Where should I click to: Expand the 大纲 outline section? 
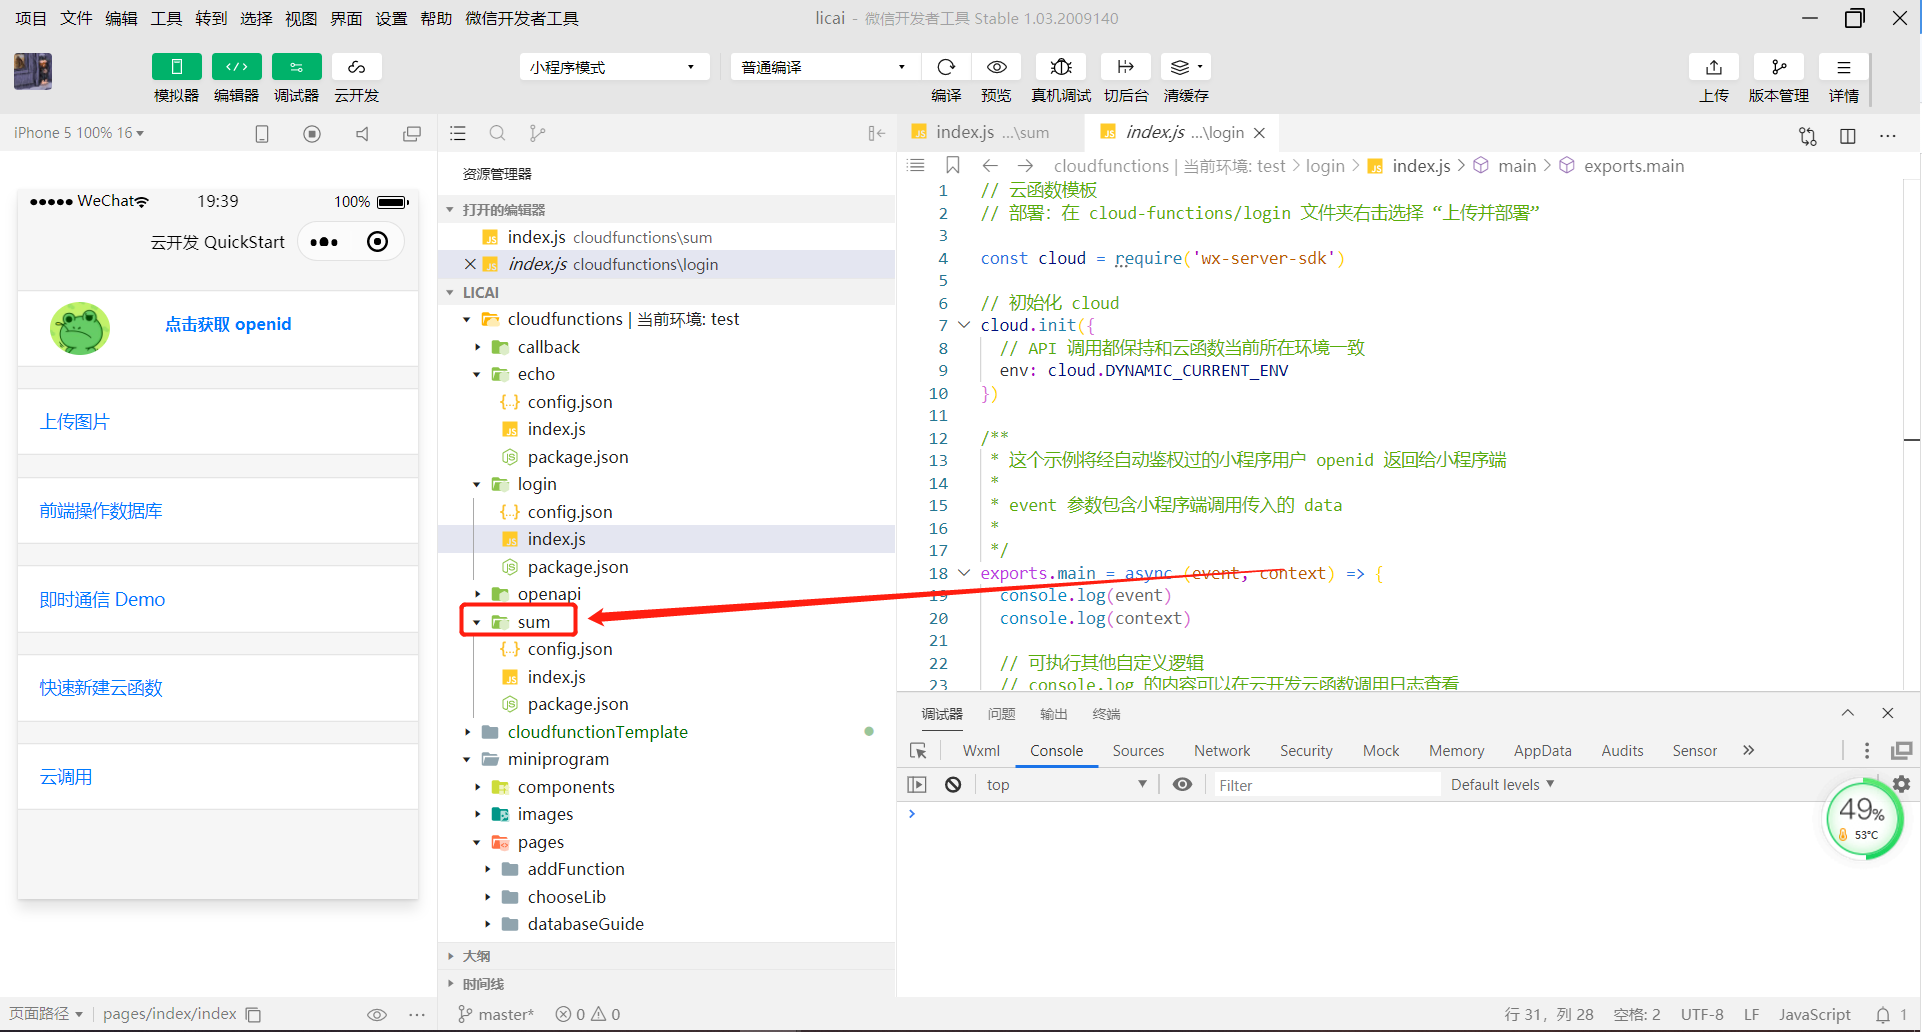[x=666, y=956]
